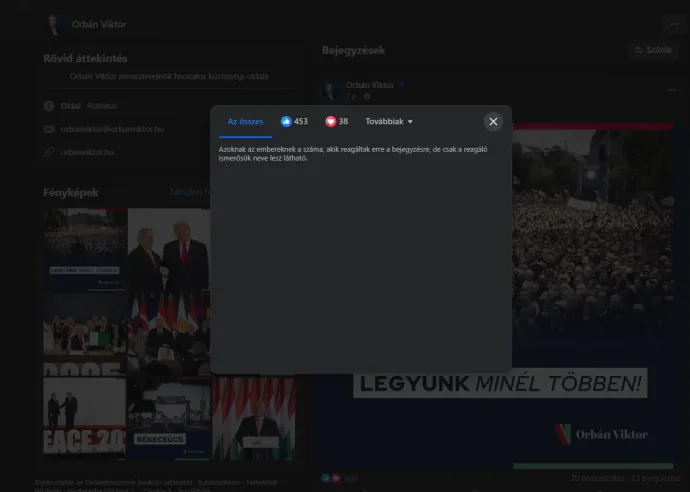Show Like reactions tab with 453
690x492 pixels.
click(x=294, y=122)
